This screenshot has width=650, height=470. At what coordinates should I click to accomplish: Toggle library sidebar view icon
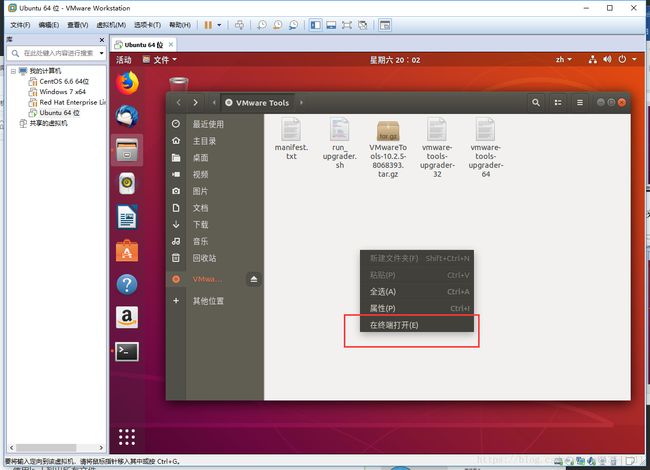315,25
